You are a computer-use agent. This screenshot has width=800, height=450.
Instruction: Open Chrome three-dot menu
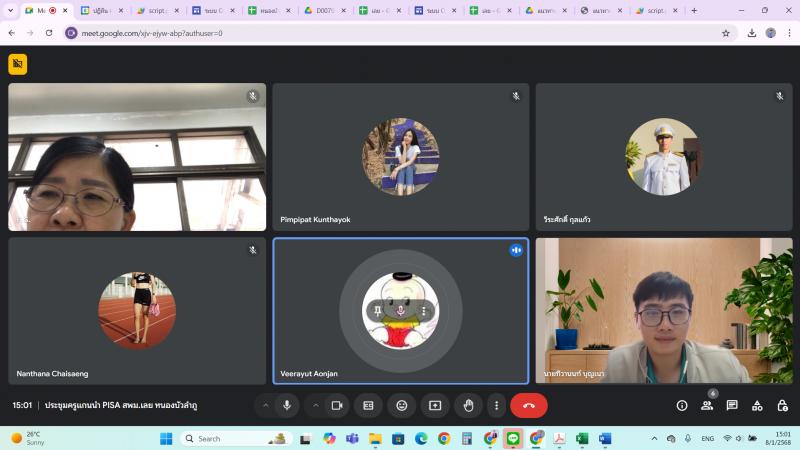(789, 33)
